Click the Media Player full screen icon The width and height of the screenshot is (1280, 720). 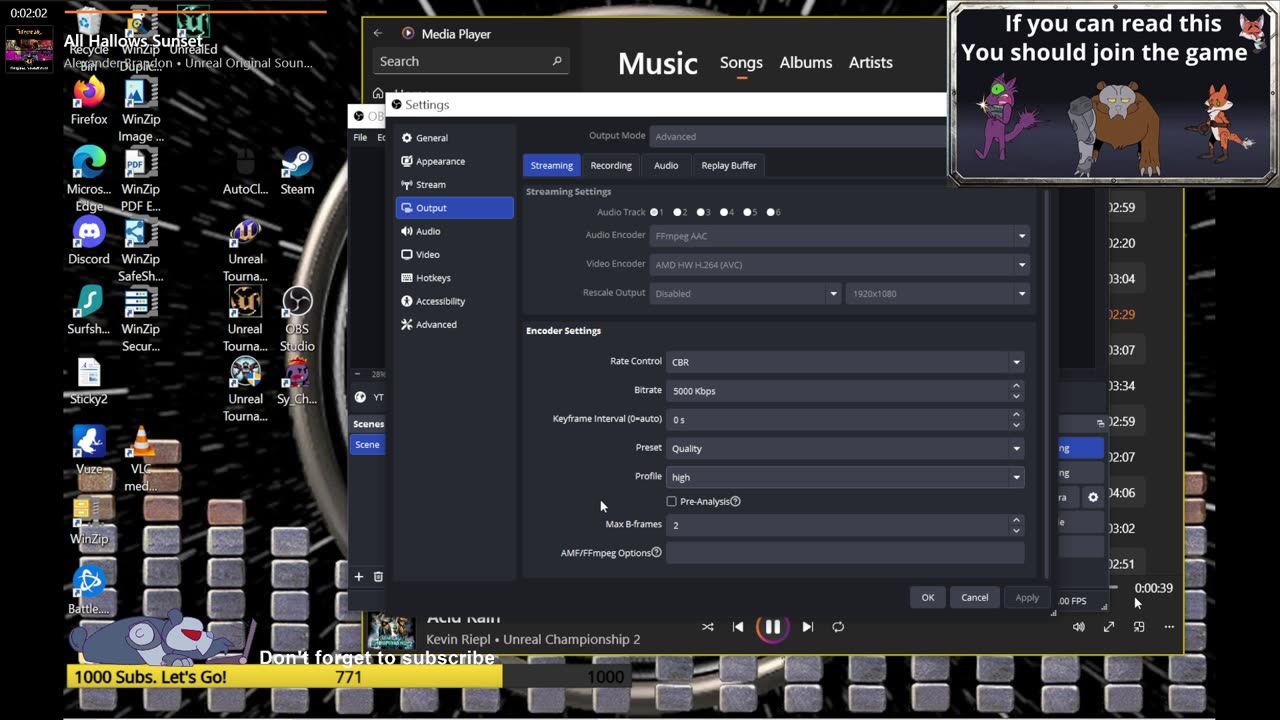(x=1109, y=627)
